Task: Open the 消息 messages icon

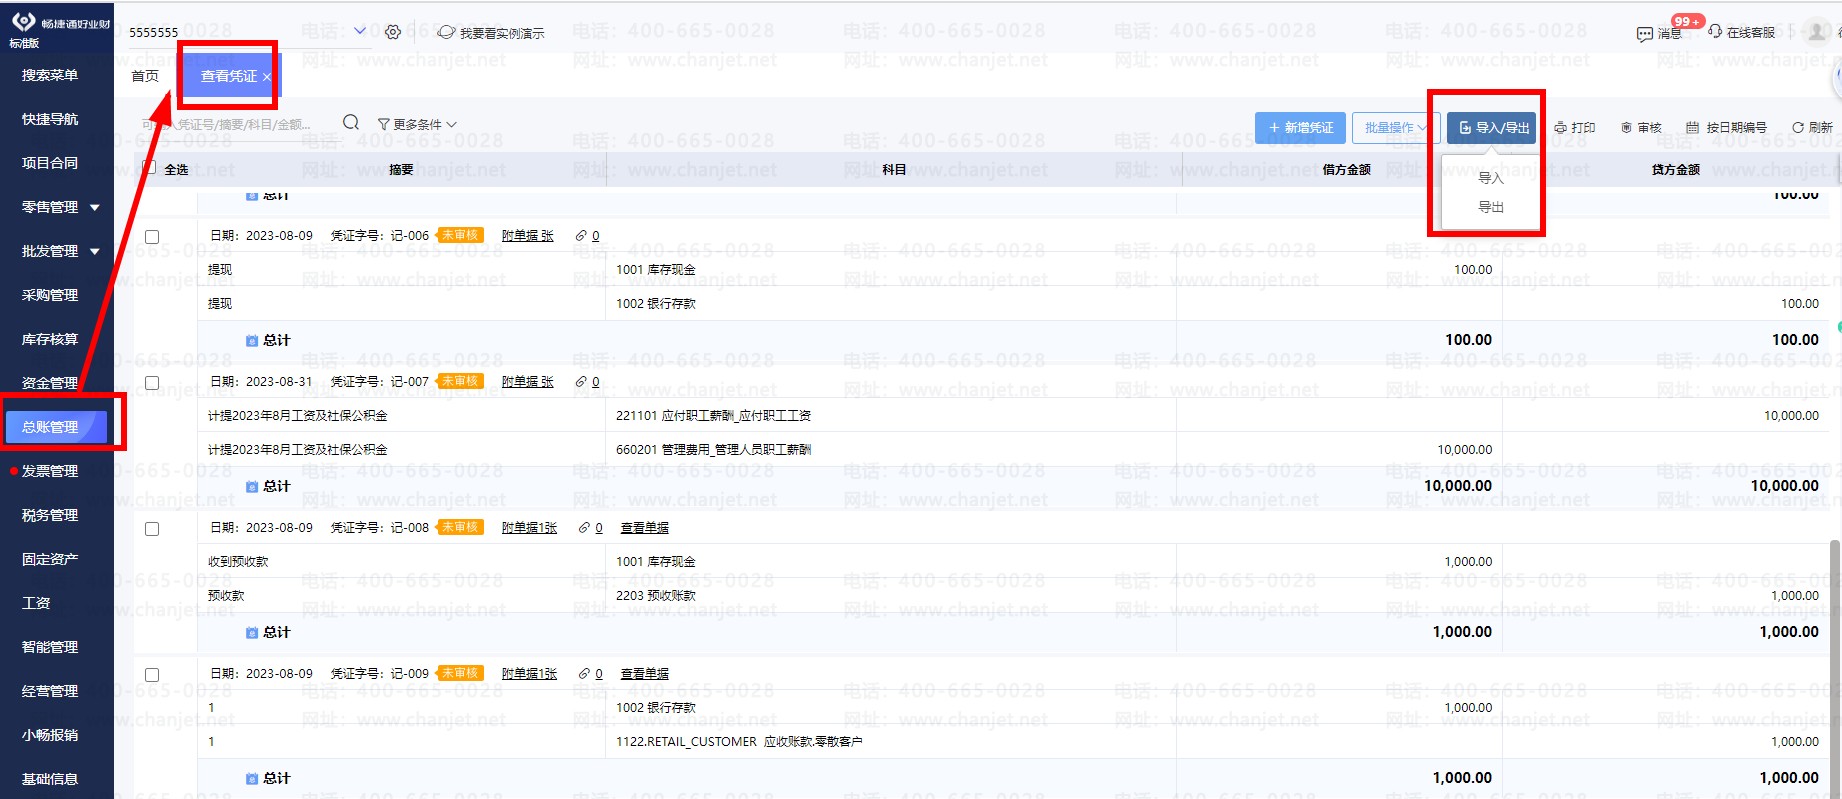Action: (1644, 34)
